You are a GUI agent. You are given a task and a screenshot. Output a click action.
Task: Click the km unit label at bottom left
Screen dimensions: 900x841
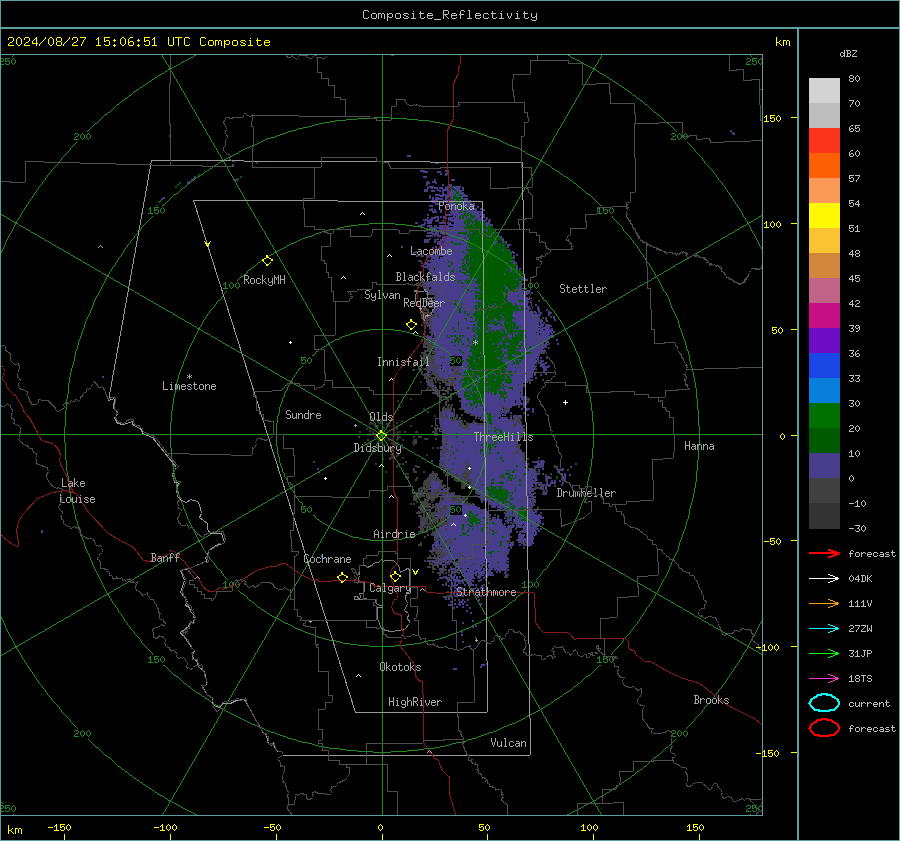tap(15, 830)
